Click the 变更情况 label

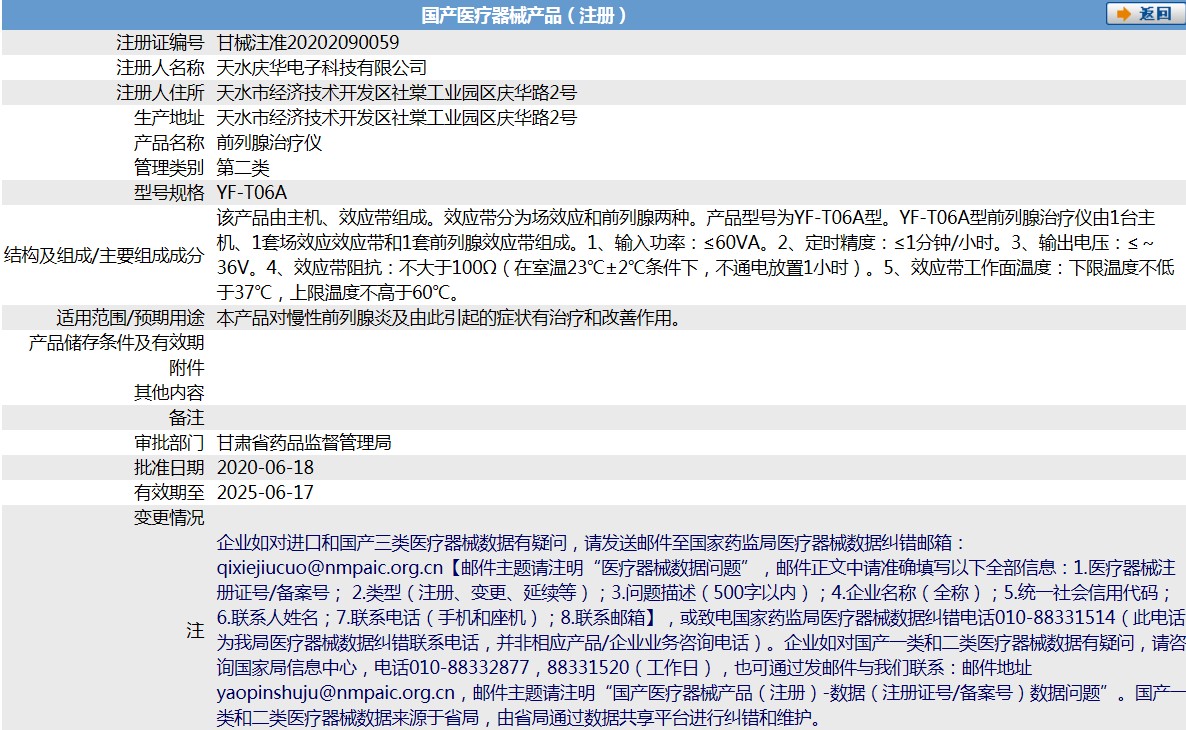[x=169, y=517]
